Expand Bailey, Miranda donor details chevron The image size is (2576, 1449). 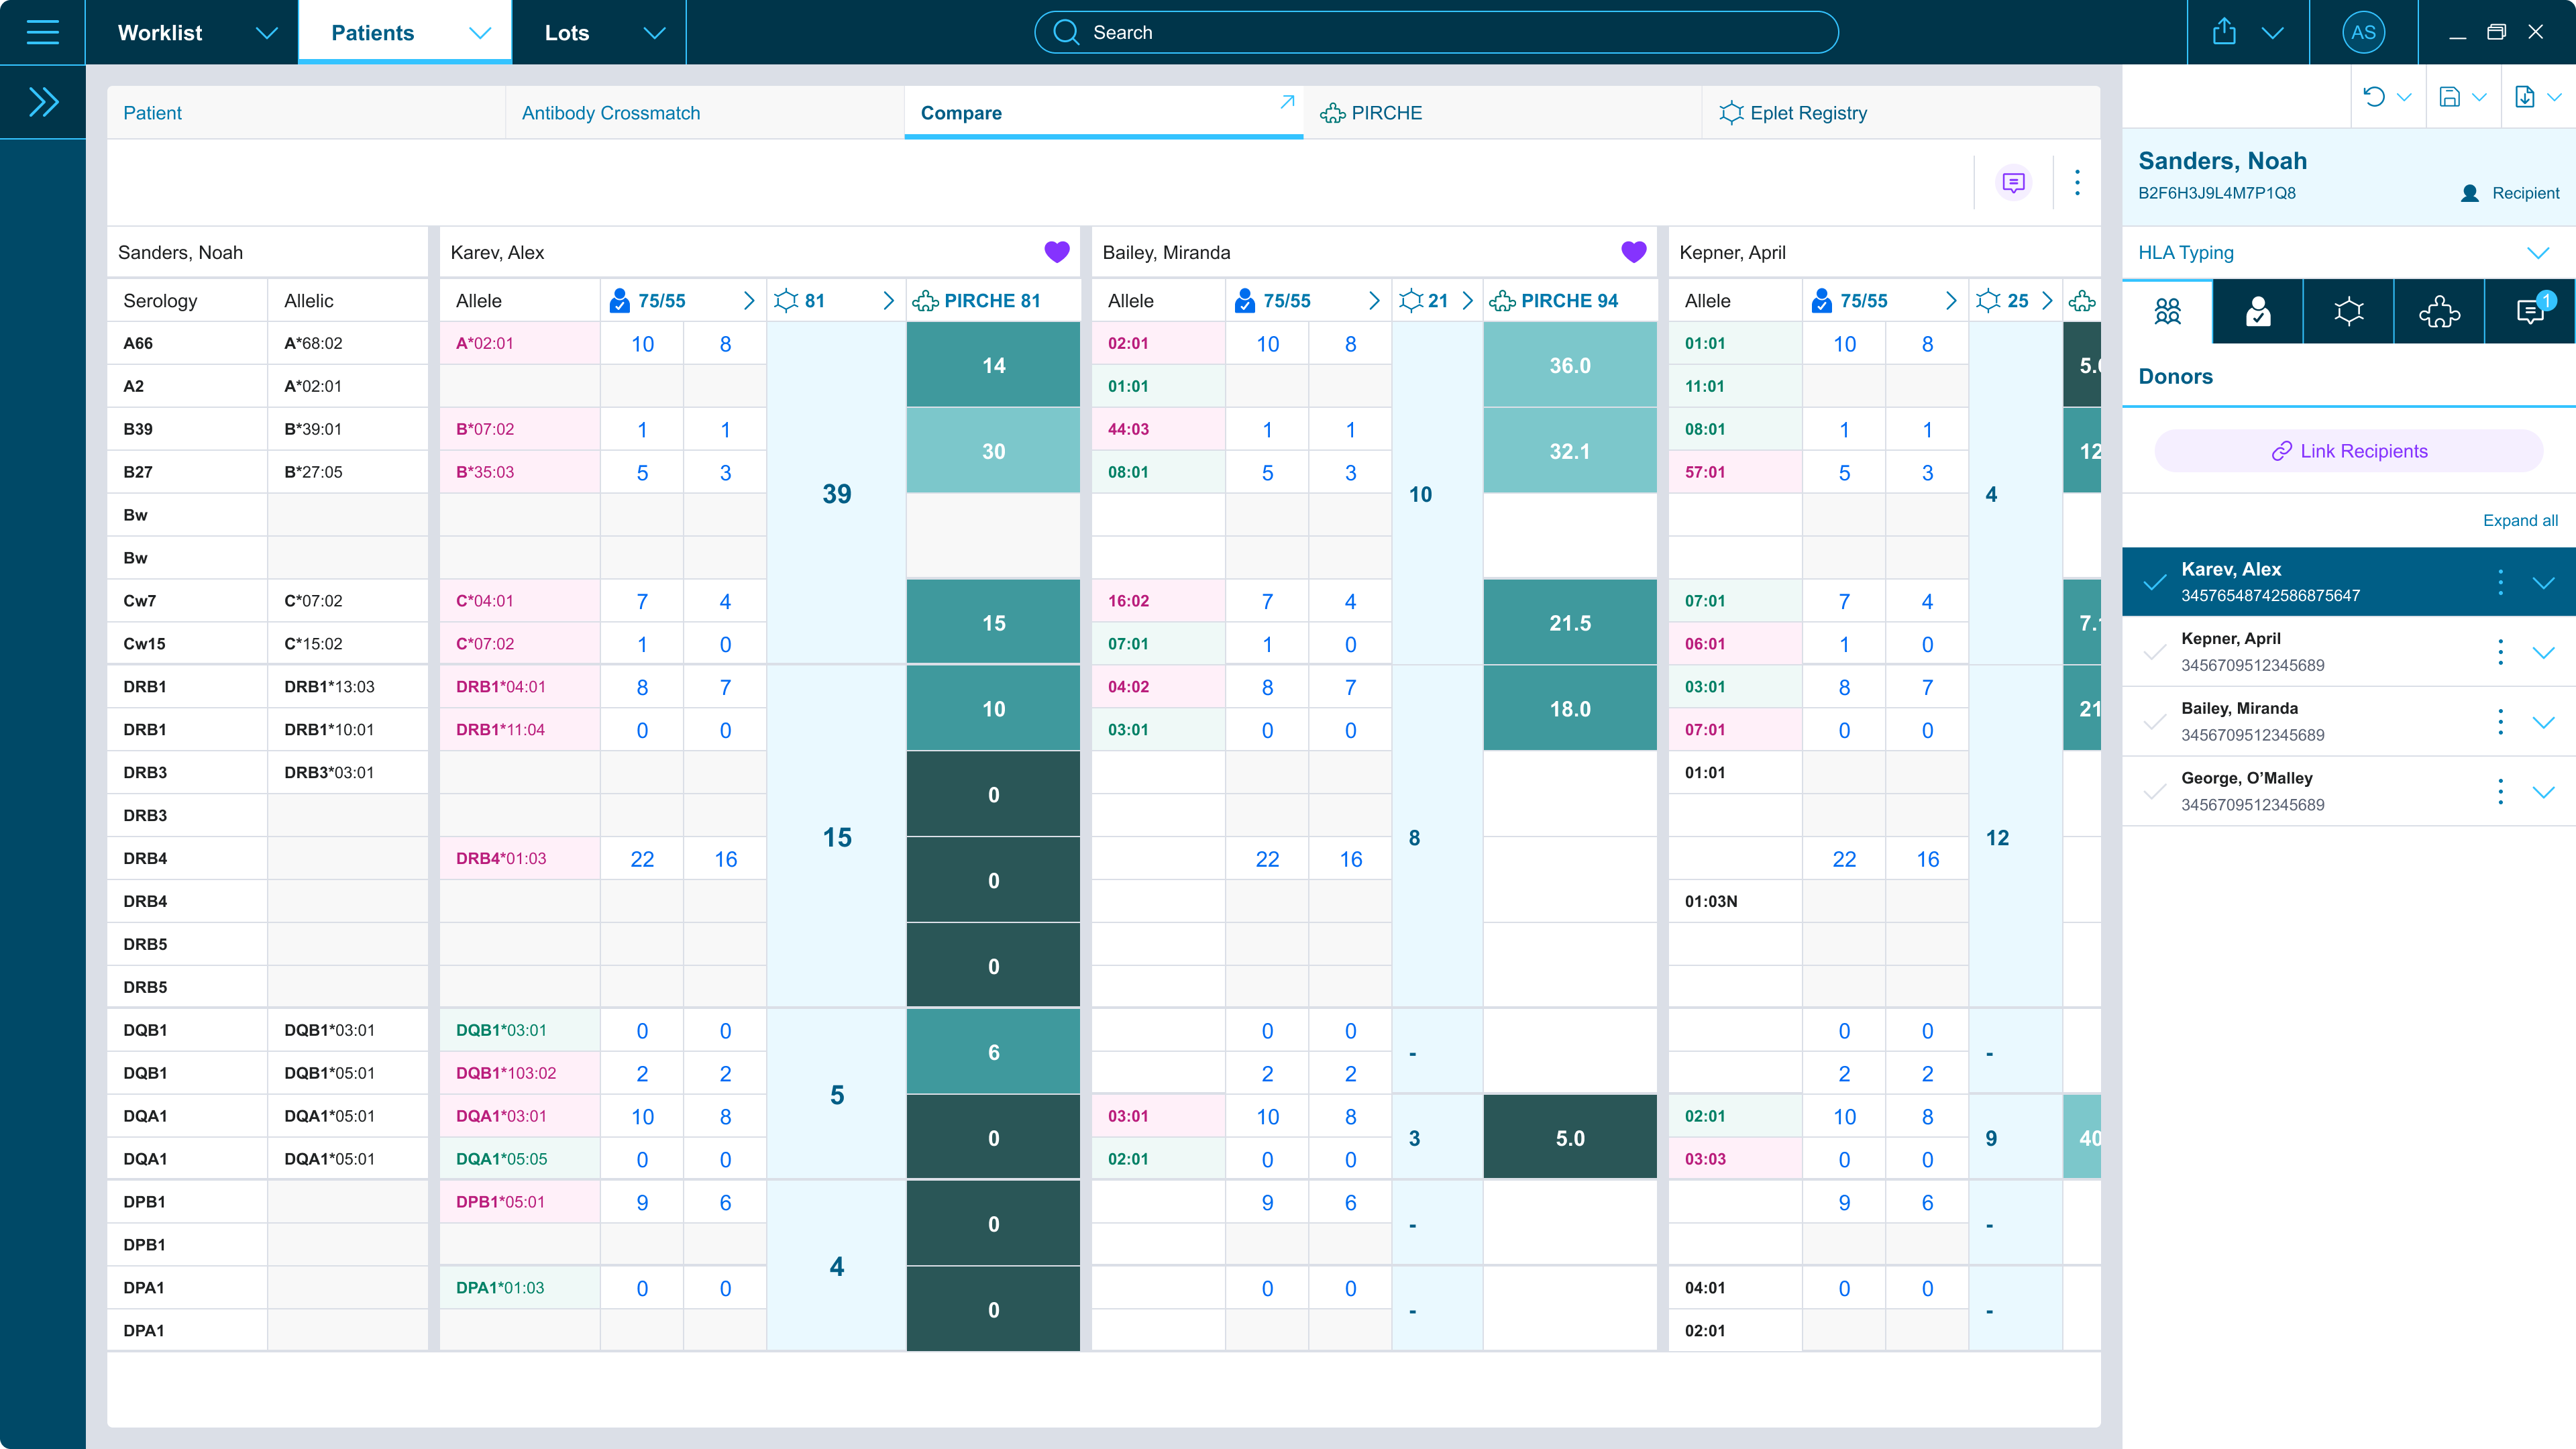2543,722
